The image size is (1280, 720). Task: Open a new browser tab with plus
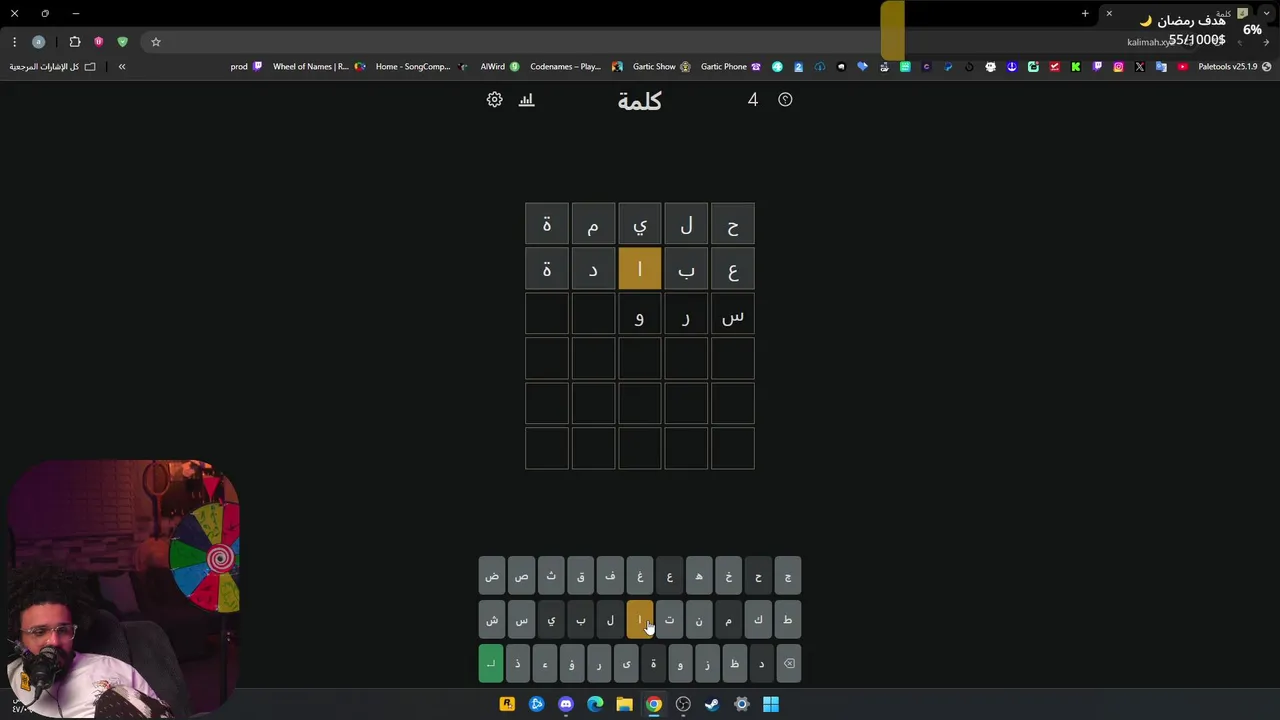click(x=1085, y=14)
